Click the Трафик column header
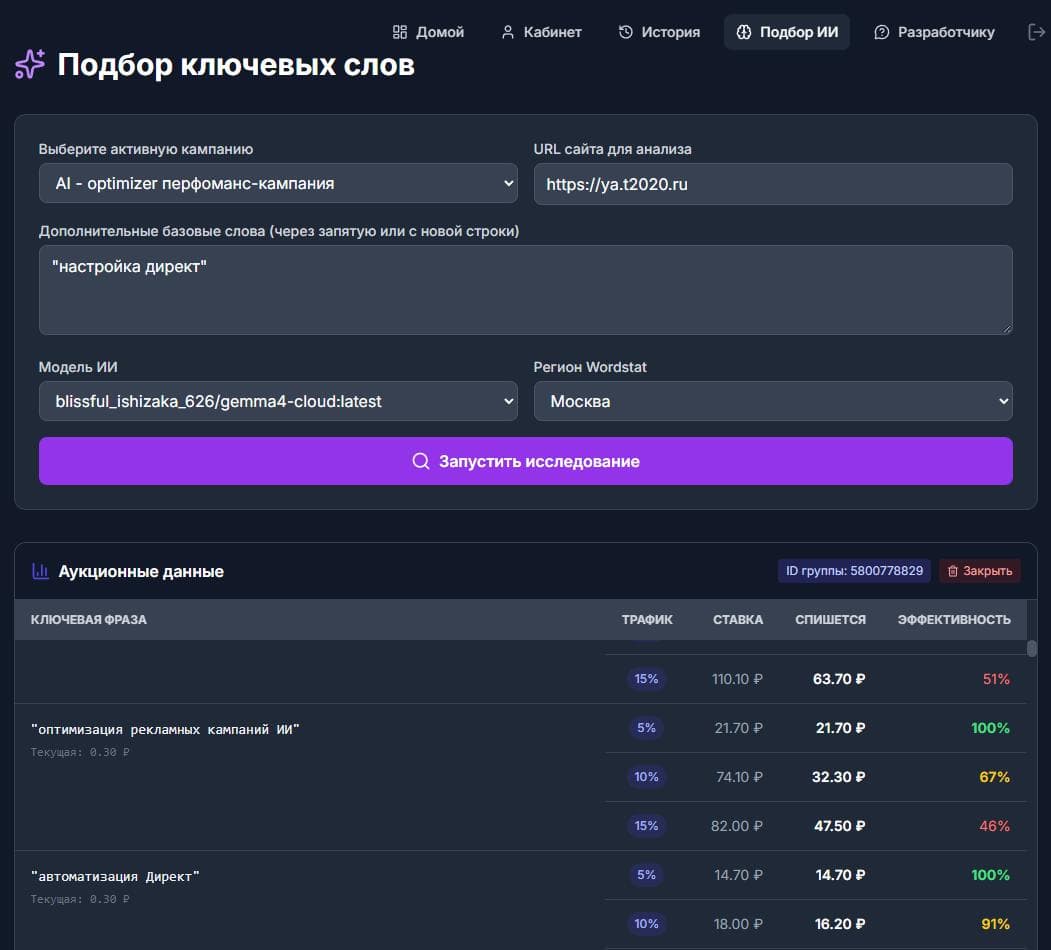 (647, 619)
